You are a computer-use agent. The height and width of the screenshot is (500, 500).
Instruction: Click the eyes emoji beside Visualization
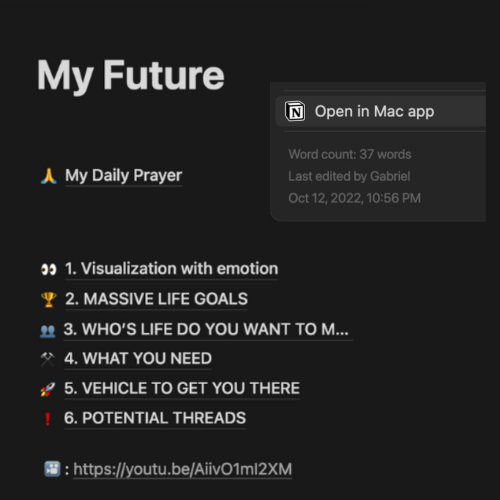pyautogui.click(x=49, y=269)
